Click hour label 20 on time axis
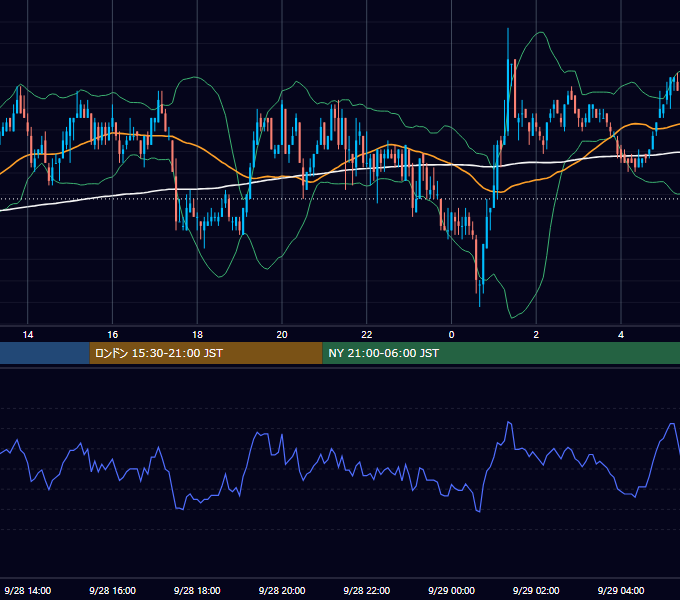 pyautogui.click(x=282, y=335)
